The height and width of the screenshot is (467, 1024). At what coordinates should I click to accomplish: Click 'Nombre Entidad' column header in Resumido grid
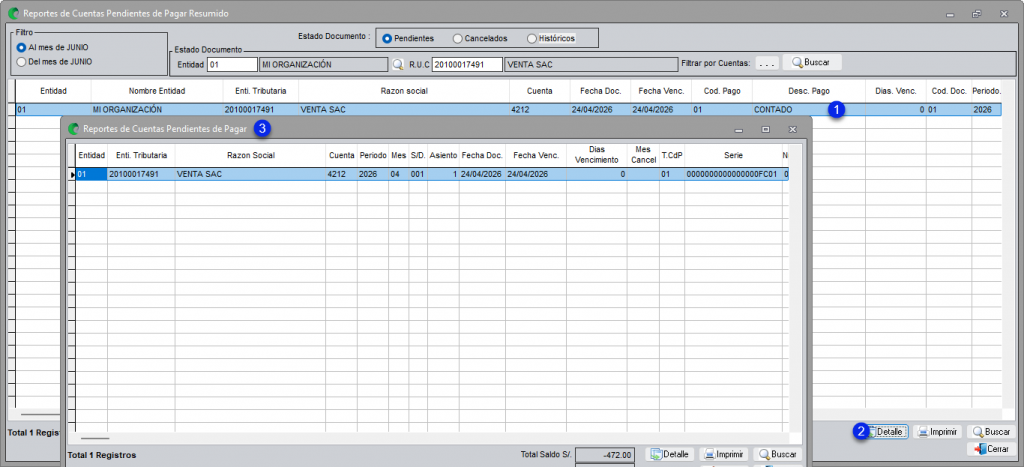157,91
